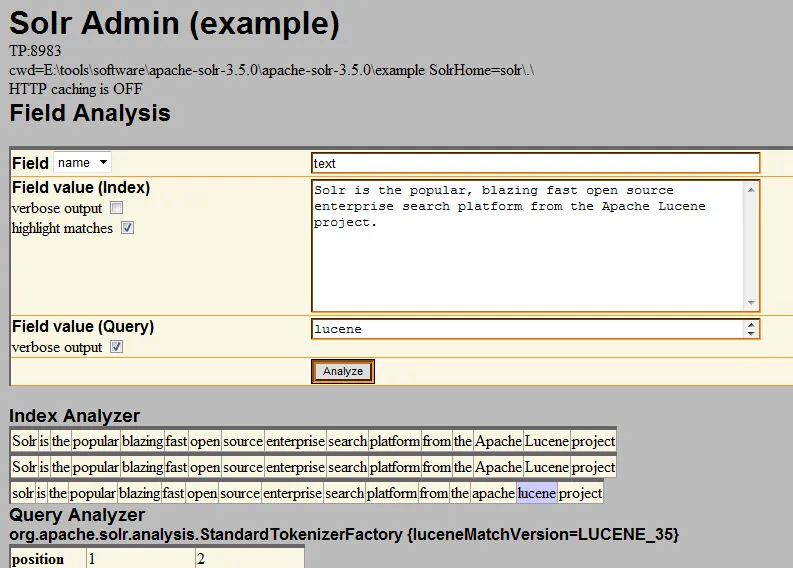This screenshot has width=793, height=568.
Task: Click lowercase 'solr' token in third row
Action: click(23, 493)
